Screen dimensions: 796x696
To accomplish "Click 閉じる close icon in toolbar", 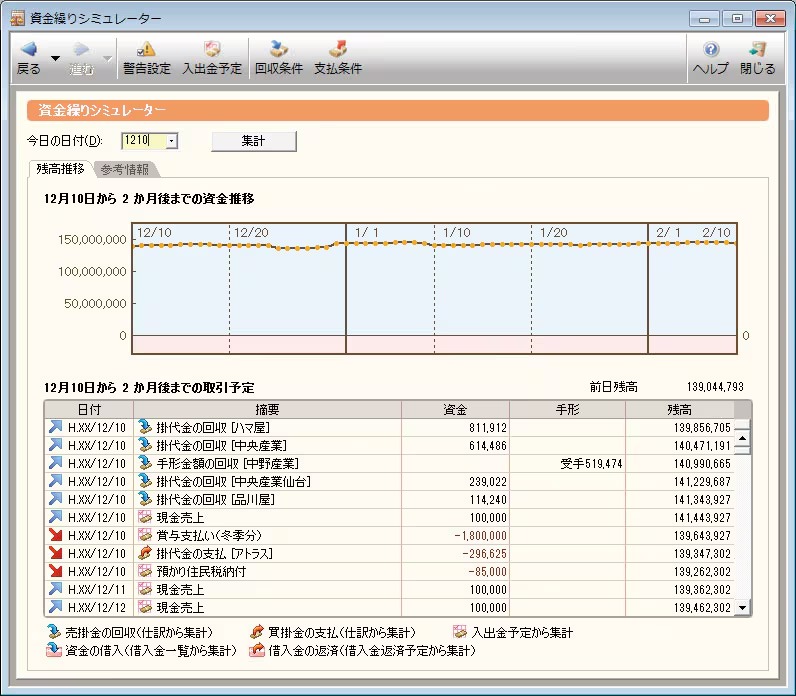I will (x=757, y=49).
